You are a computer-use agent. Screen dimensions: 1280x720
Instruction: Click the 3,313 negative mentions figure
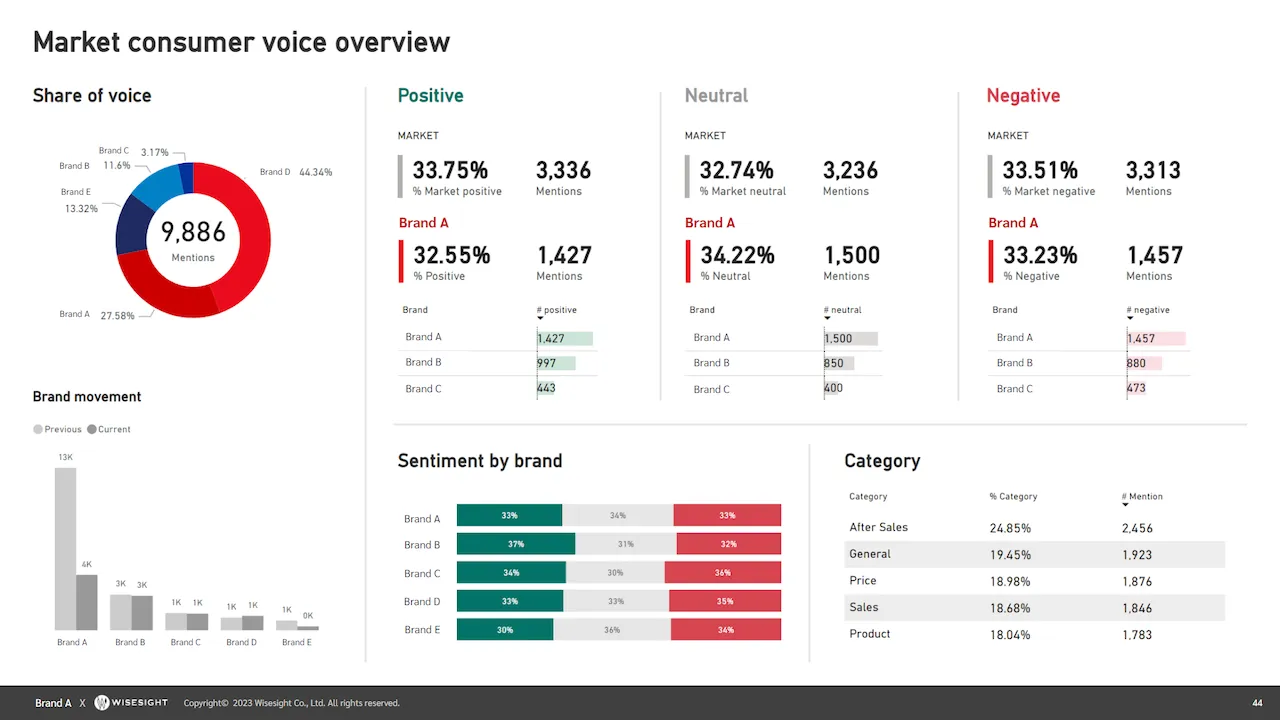(x=1153, y=170)
